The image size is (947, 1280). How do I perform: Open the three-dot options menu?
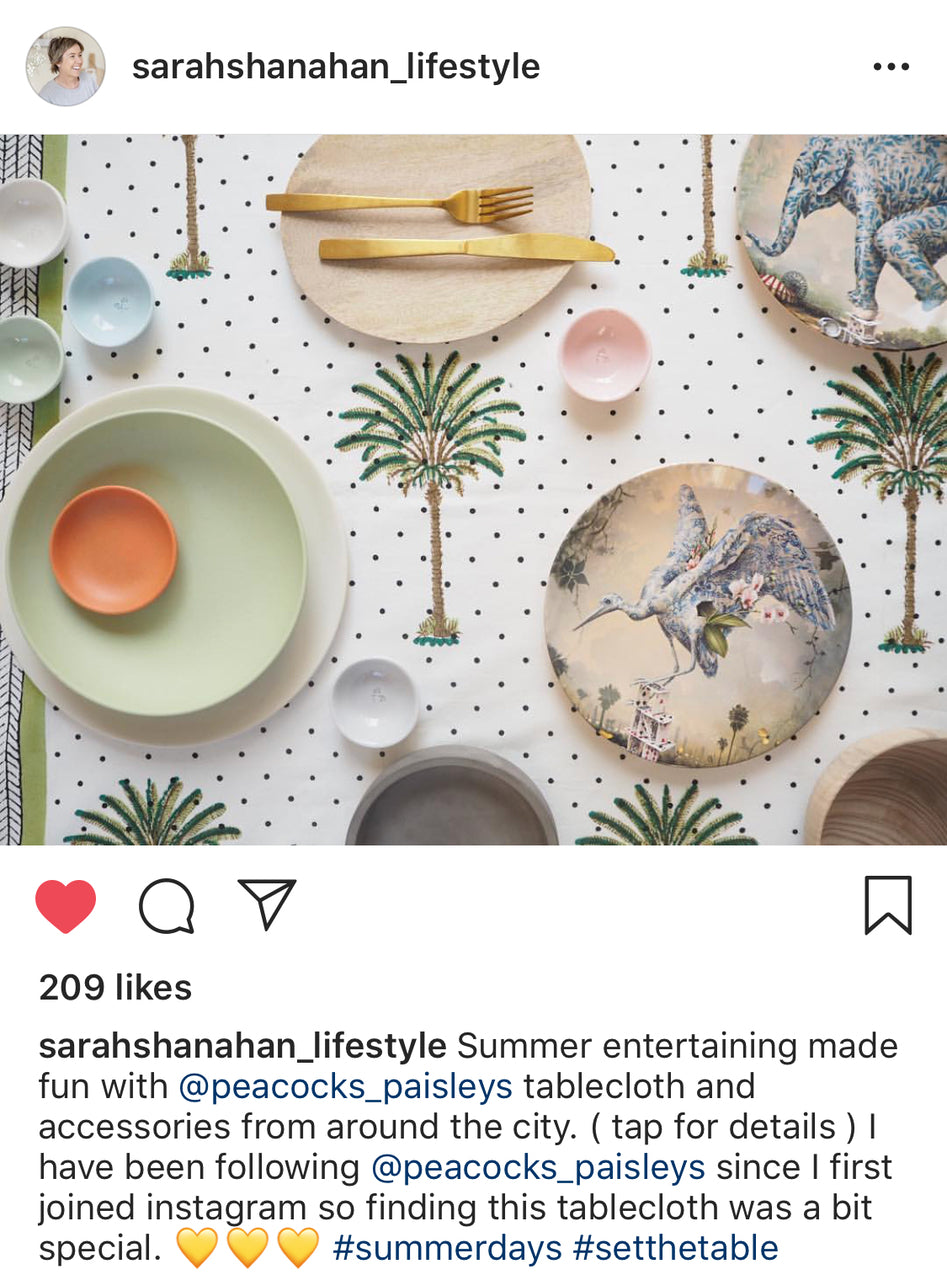point(890,67)
